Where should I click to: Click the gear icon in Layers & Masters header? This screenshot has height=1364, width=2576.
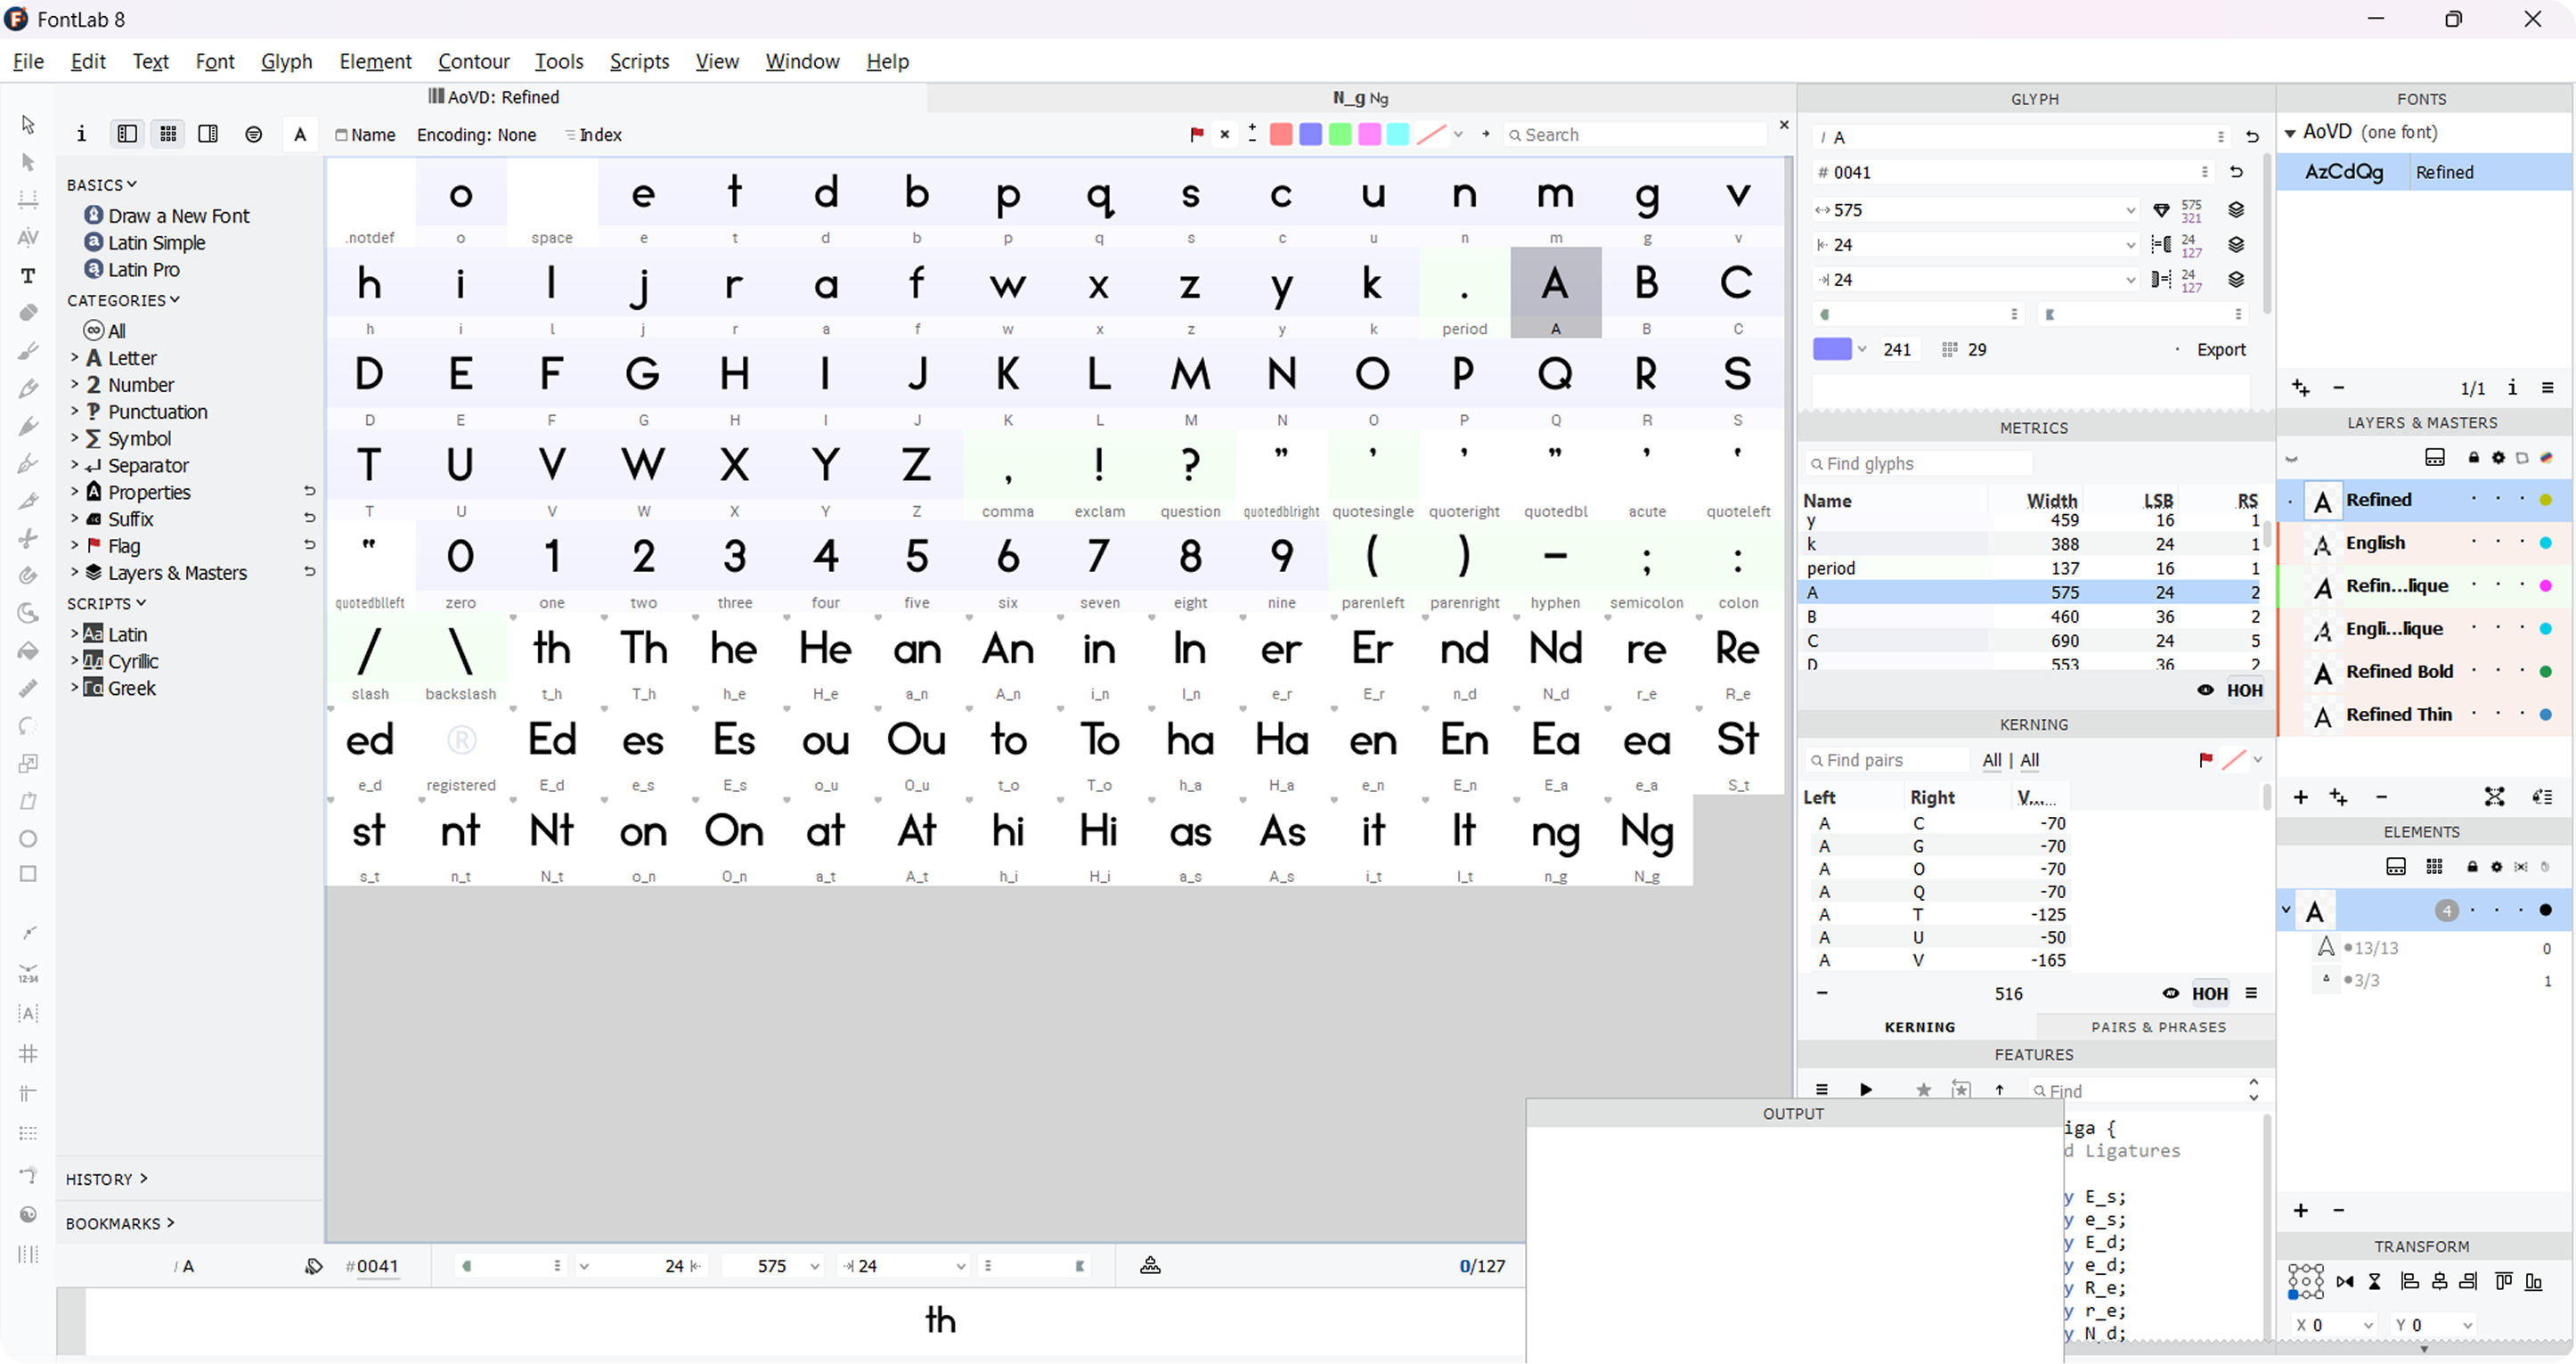point(2498,458)
